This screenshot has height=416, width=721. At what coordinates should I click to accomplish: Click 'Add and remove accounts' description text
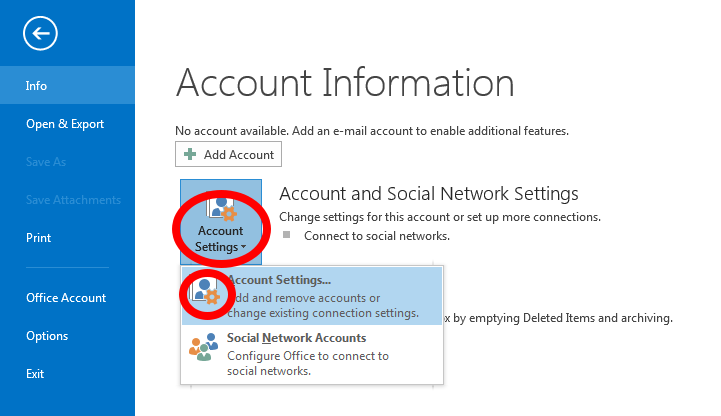click(x=323, y=306)
